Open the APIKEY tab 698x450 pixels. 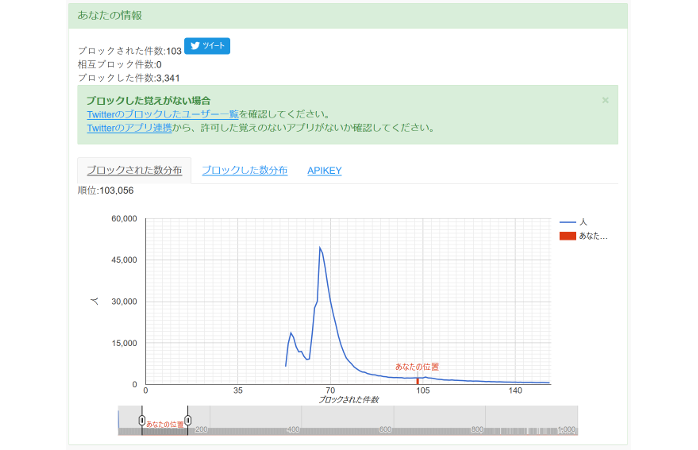pyautogui.click(x=324, y=171)
